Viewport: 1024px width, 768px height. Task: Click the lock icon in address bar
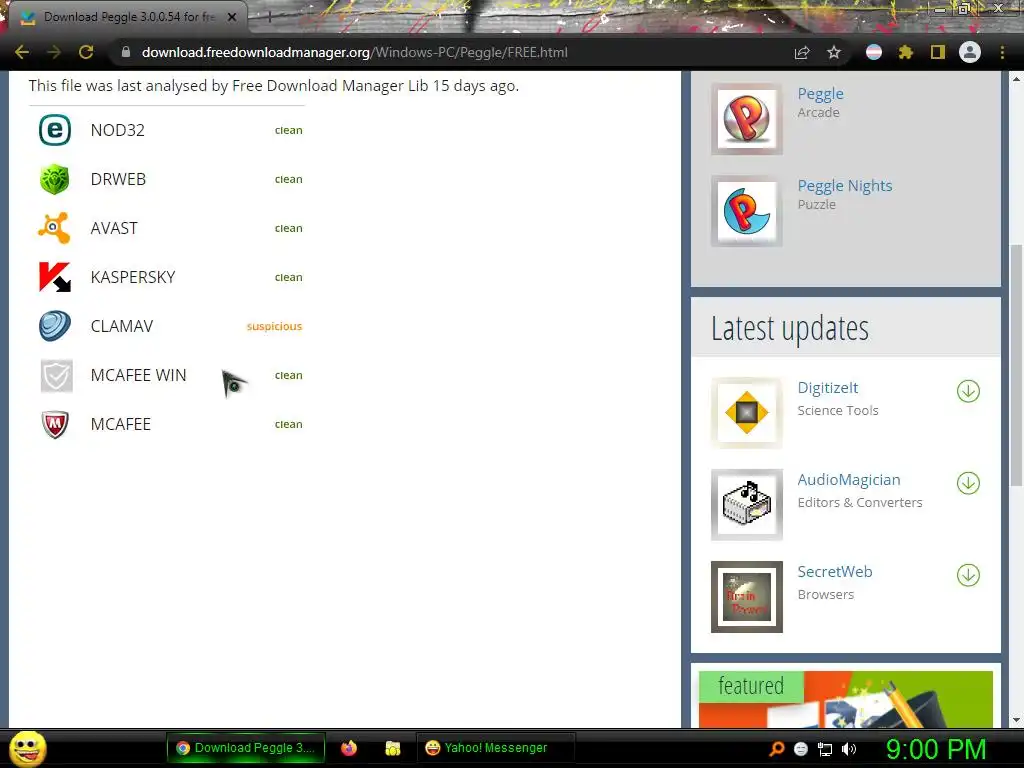[x=125, y=52]
